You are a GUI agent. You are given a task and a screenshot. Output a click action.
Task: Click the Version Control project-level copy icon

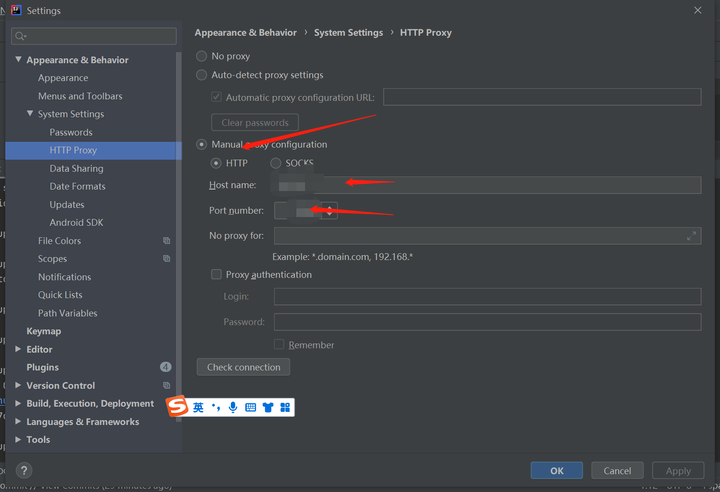166,385
